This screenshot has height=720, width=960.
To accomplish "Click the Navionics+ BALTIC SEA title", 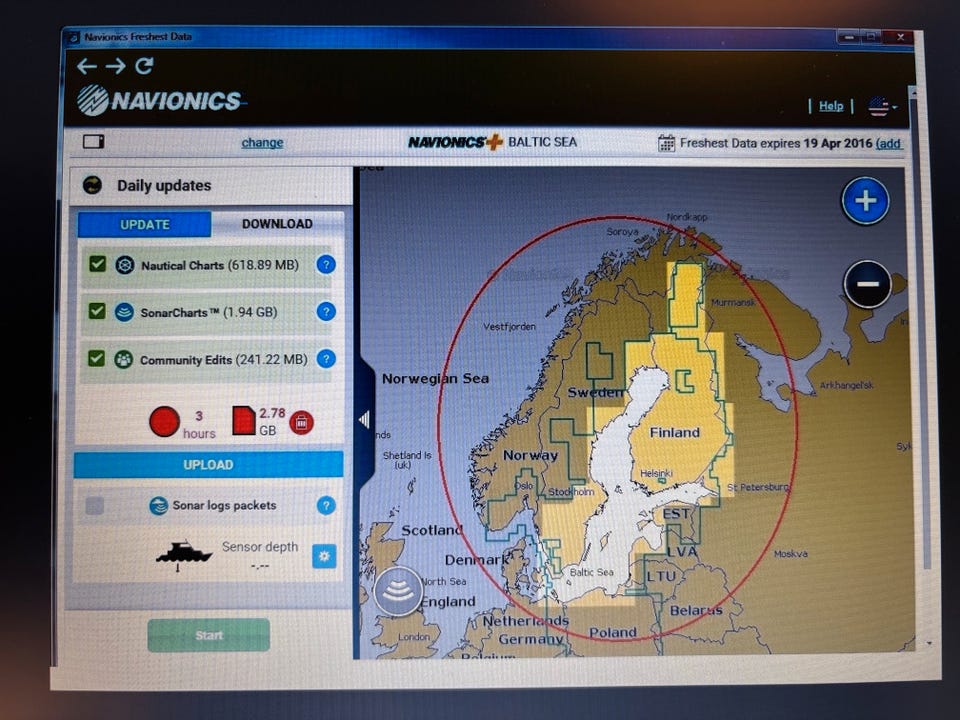I will click(493, 142).
